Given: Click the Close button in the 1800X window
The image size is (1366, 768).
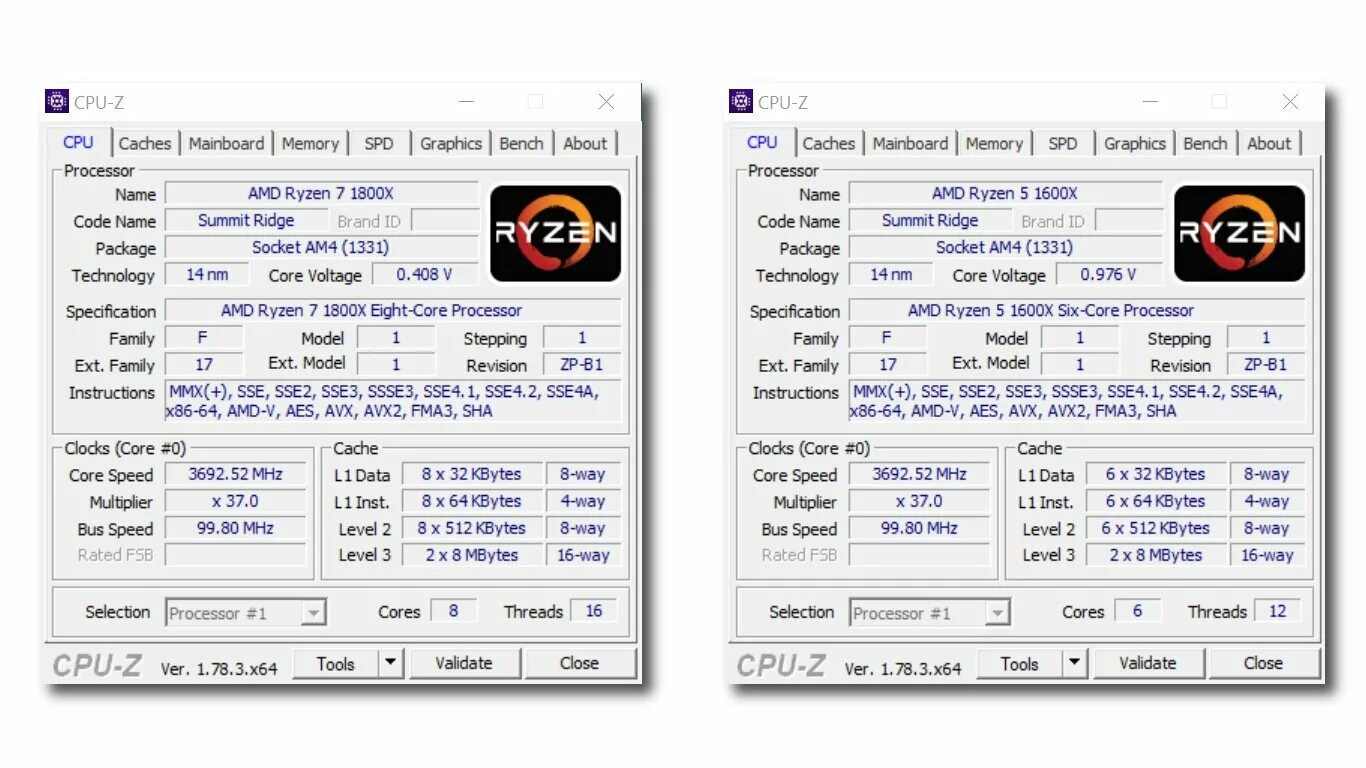Looking at the screenshot, I should [579, 663].
